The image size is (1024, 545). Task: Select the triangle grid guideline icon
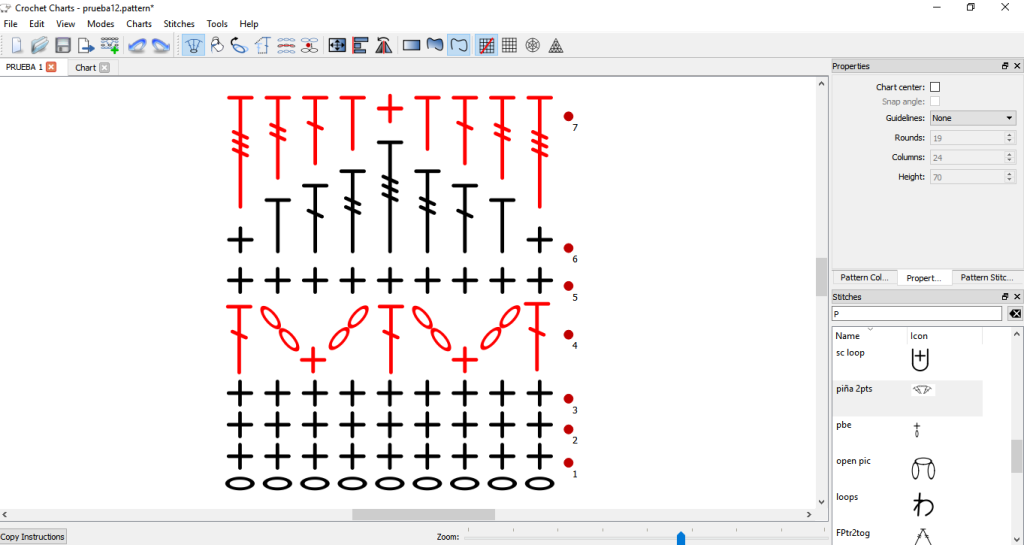click(555, 45)
